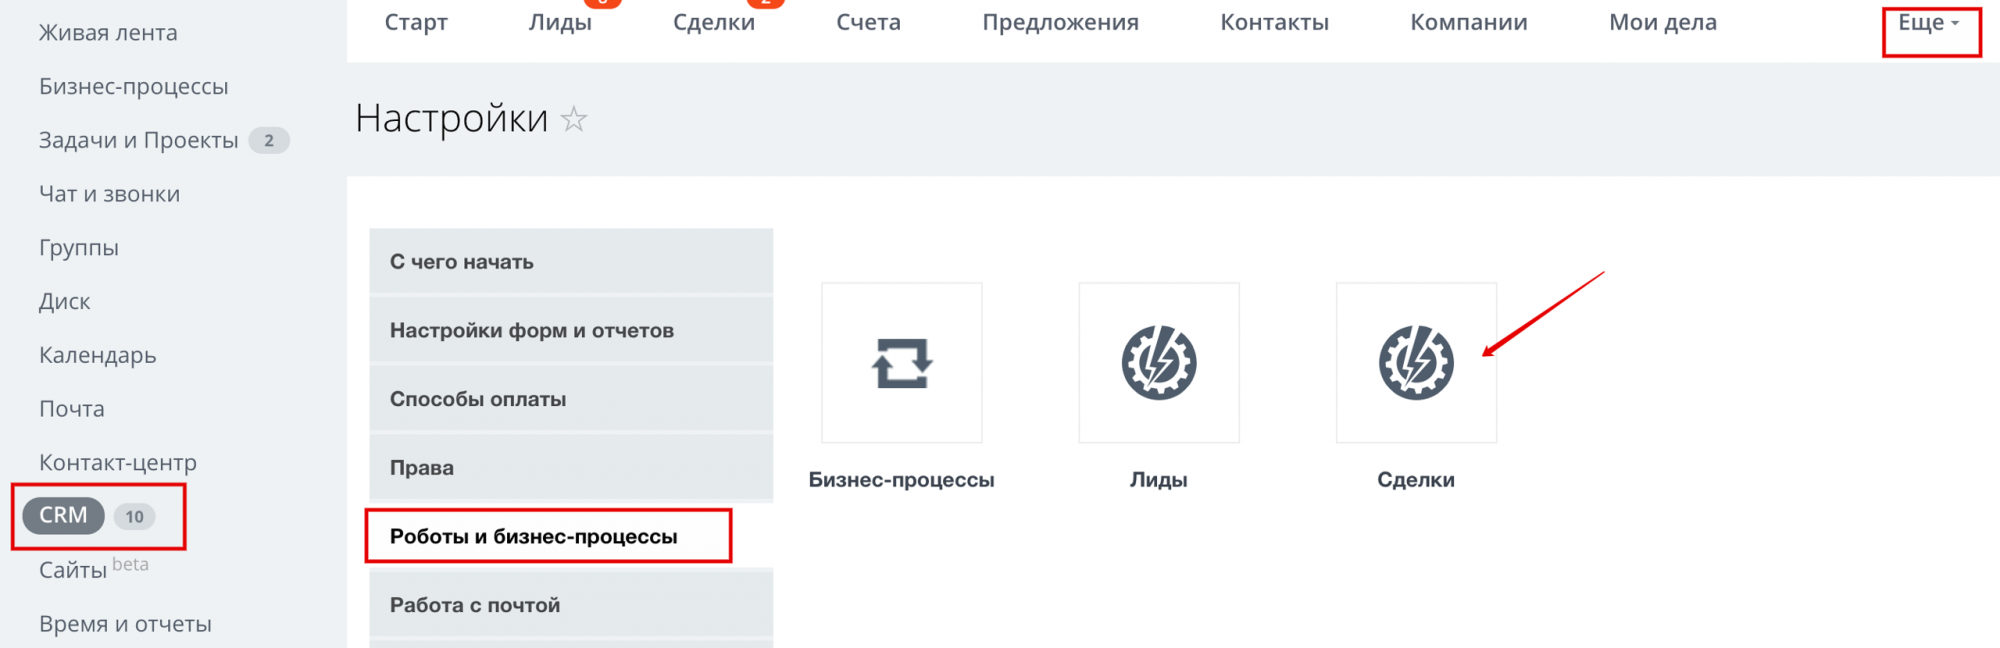Open the CRM sidebar item

(x=63, y=515)
